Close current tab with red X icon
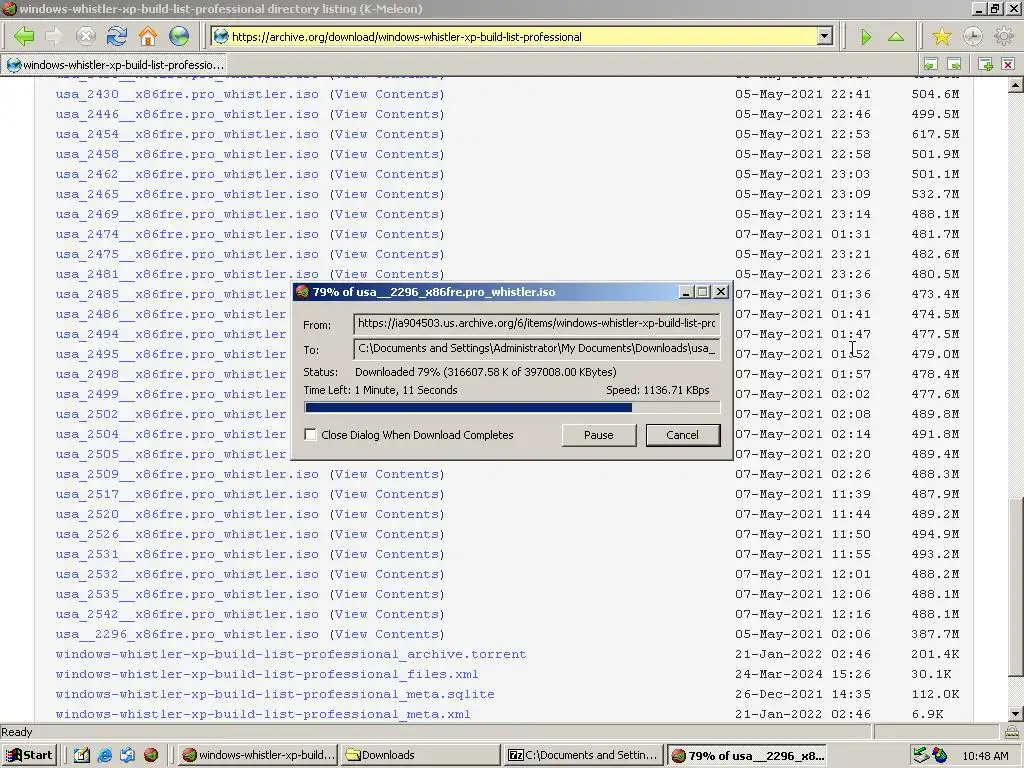The width and height of the screenshot is (1024, 768). [x=1008, y=64]
